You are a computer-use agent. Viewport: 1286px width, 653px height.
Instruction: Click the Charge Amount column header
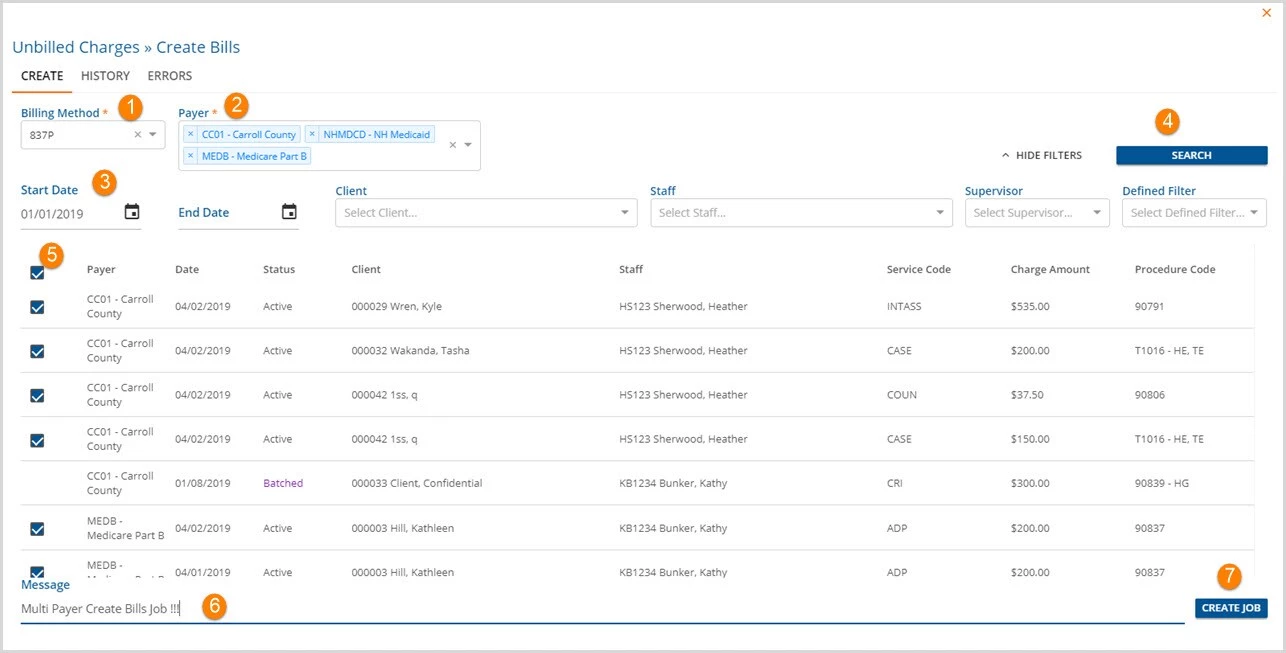click(1050, 269)
